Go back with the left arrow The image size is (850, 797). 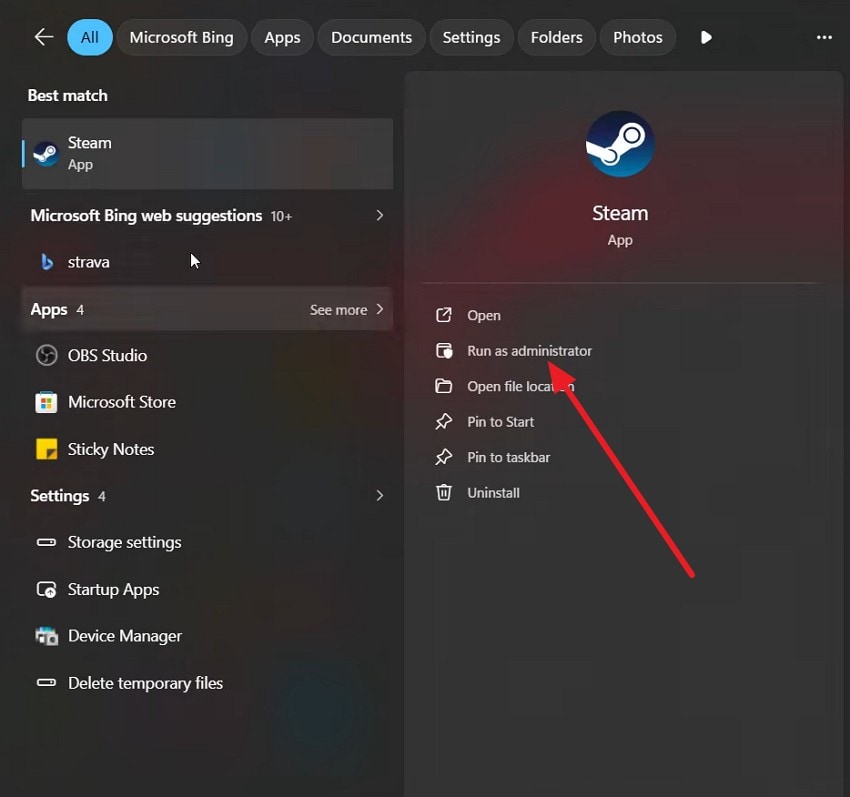click(43, 37)
